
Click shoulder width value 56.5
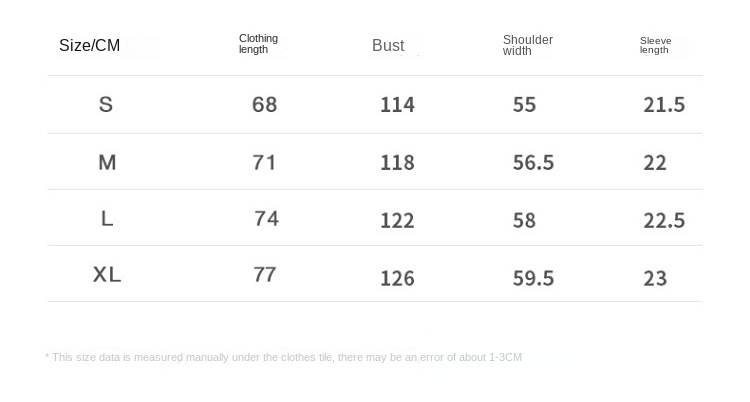[x=533, y=163]
